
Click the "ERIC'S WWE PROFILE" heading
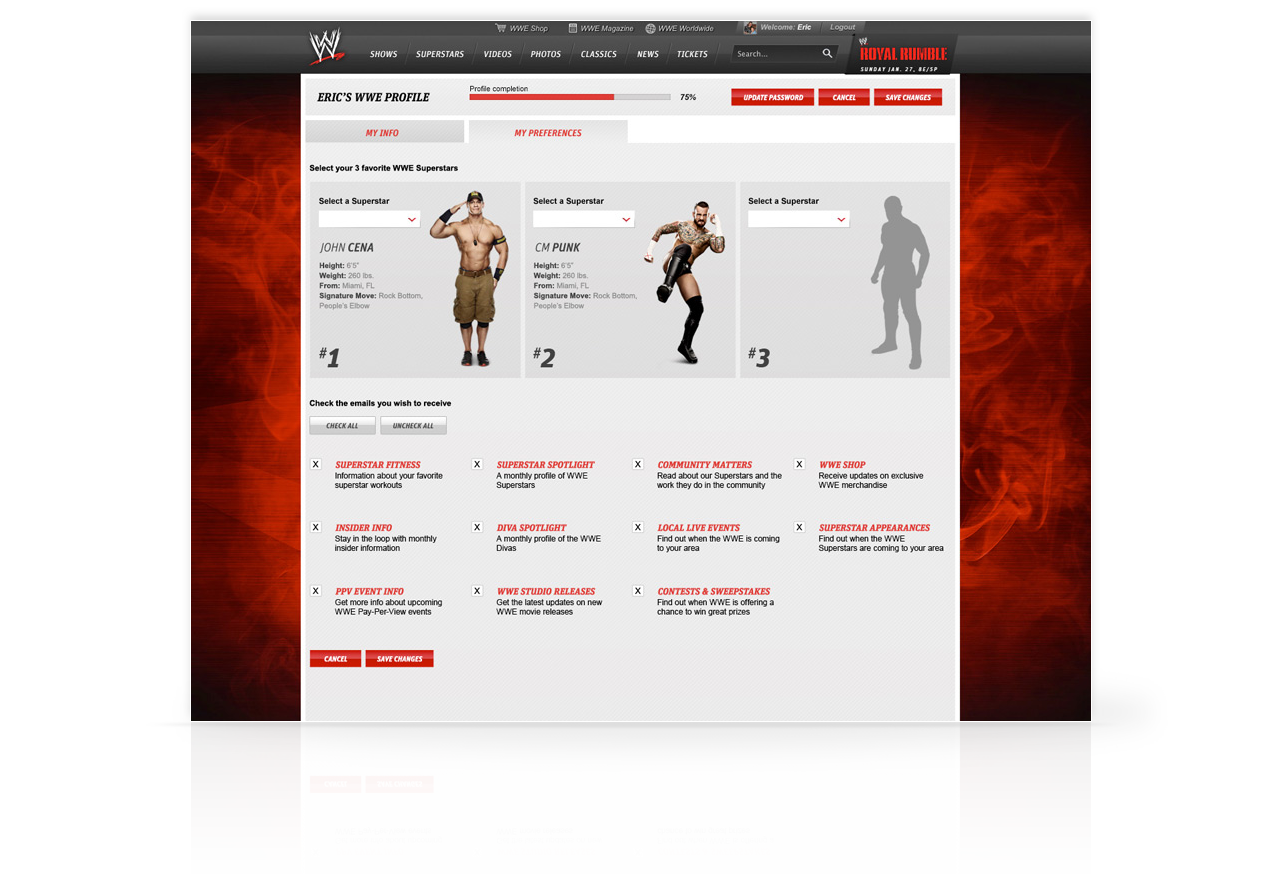tap(373, 97)
